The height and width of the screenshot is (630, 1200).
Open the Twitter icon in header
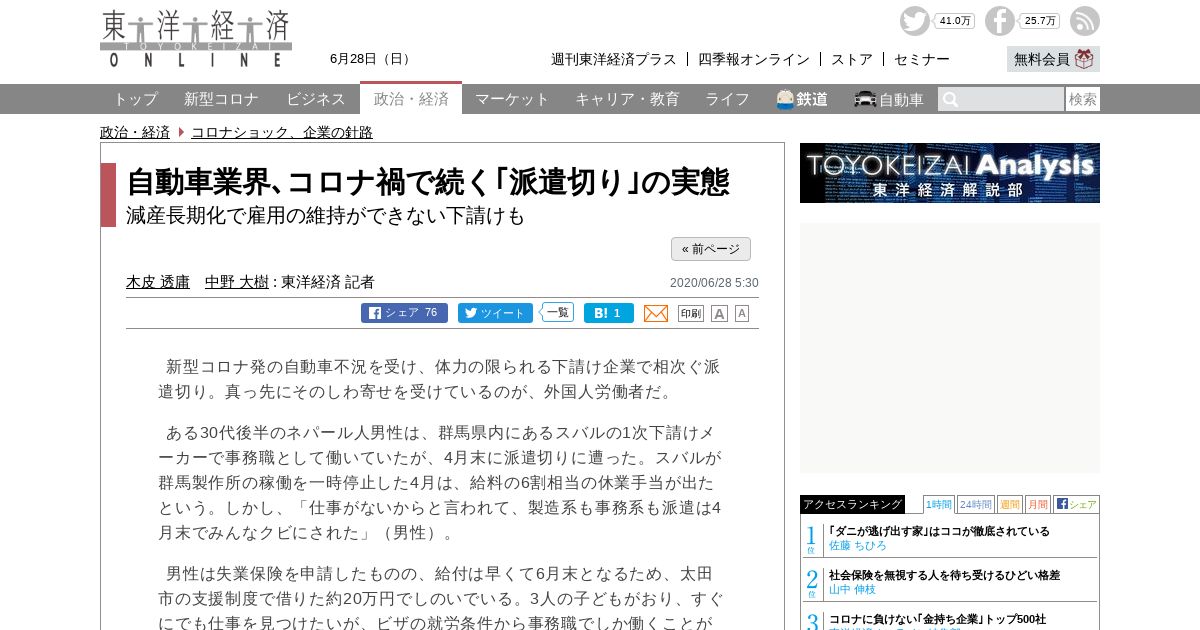[914, 21]
